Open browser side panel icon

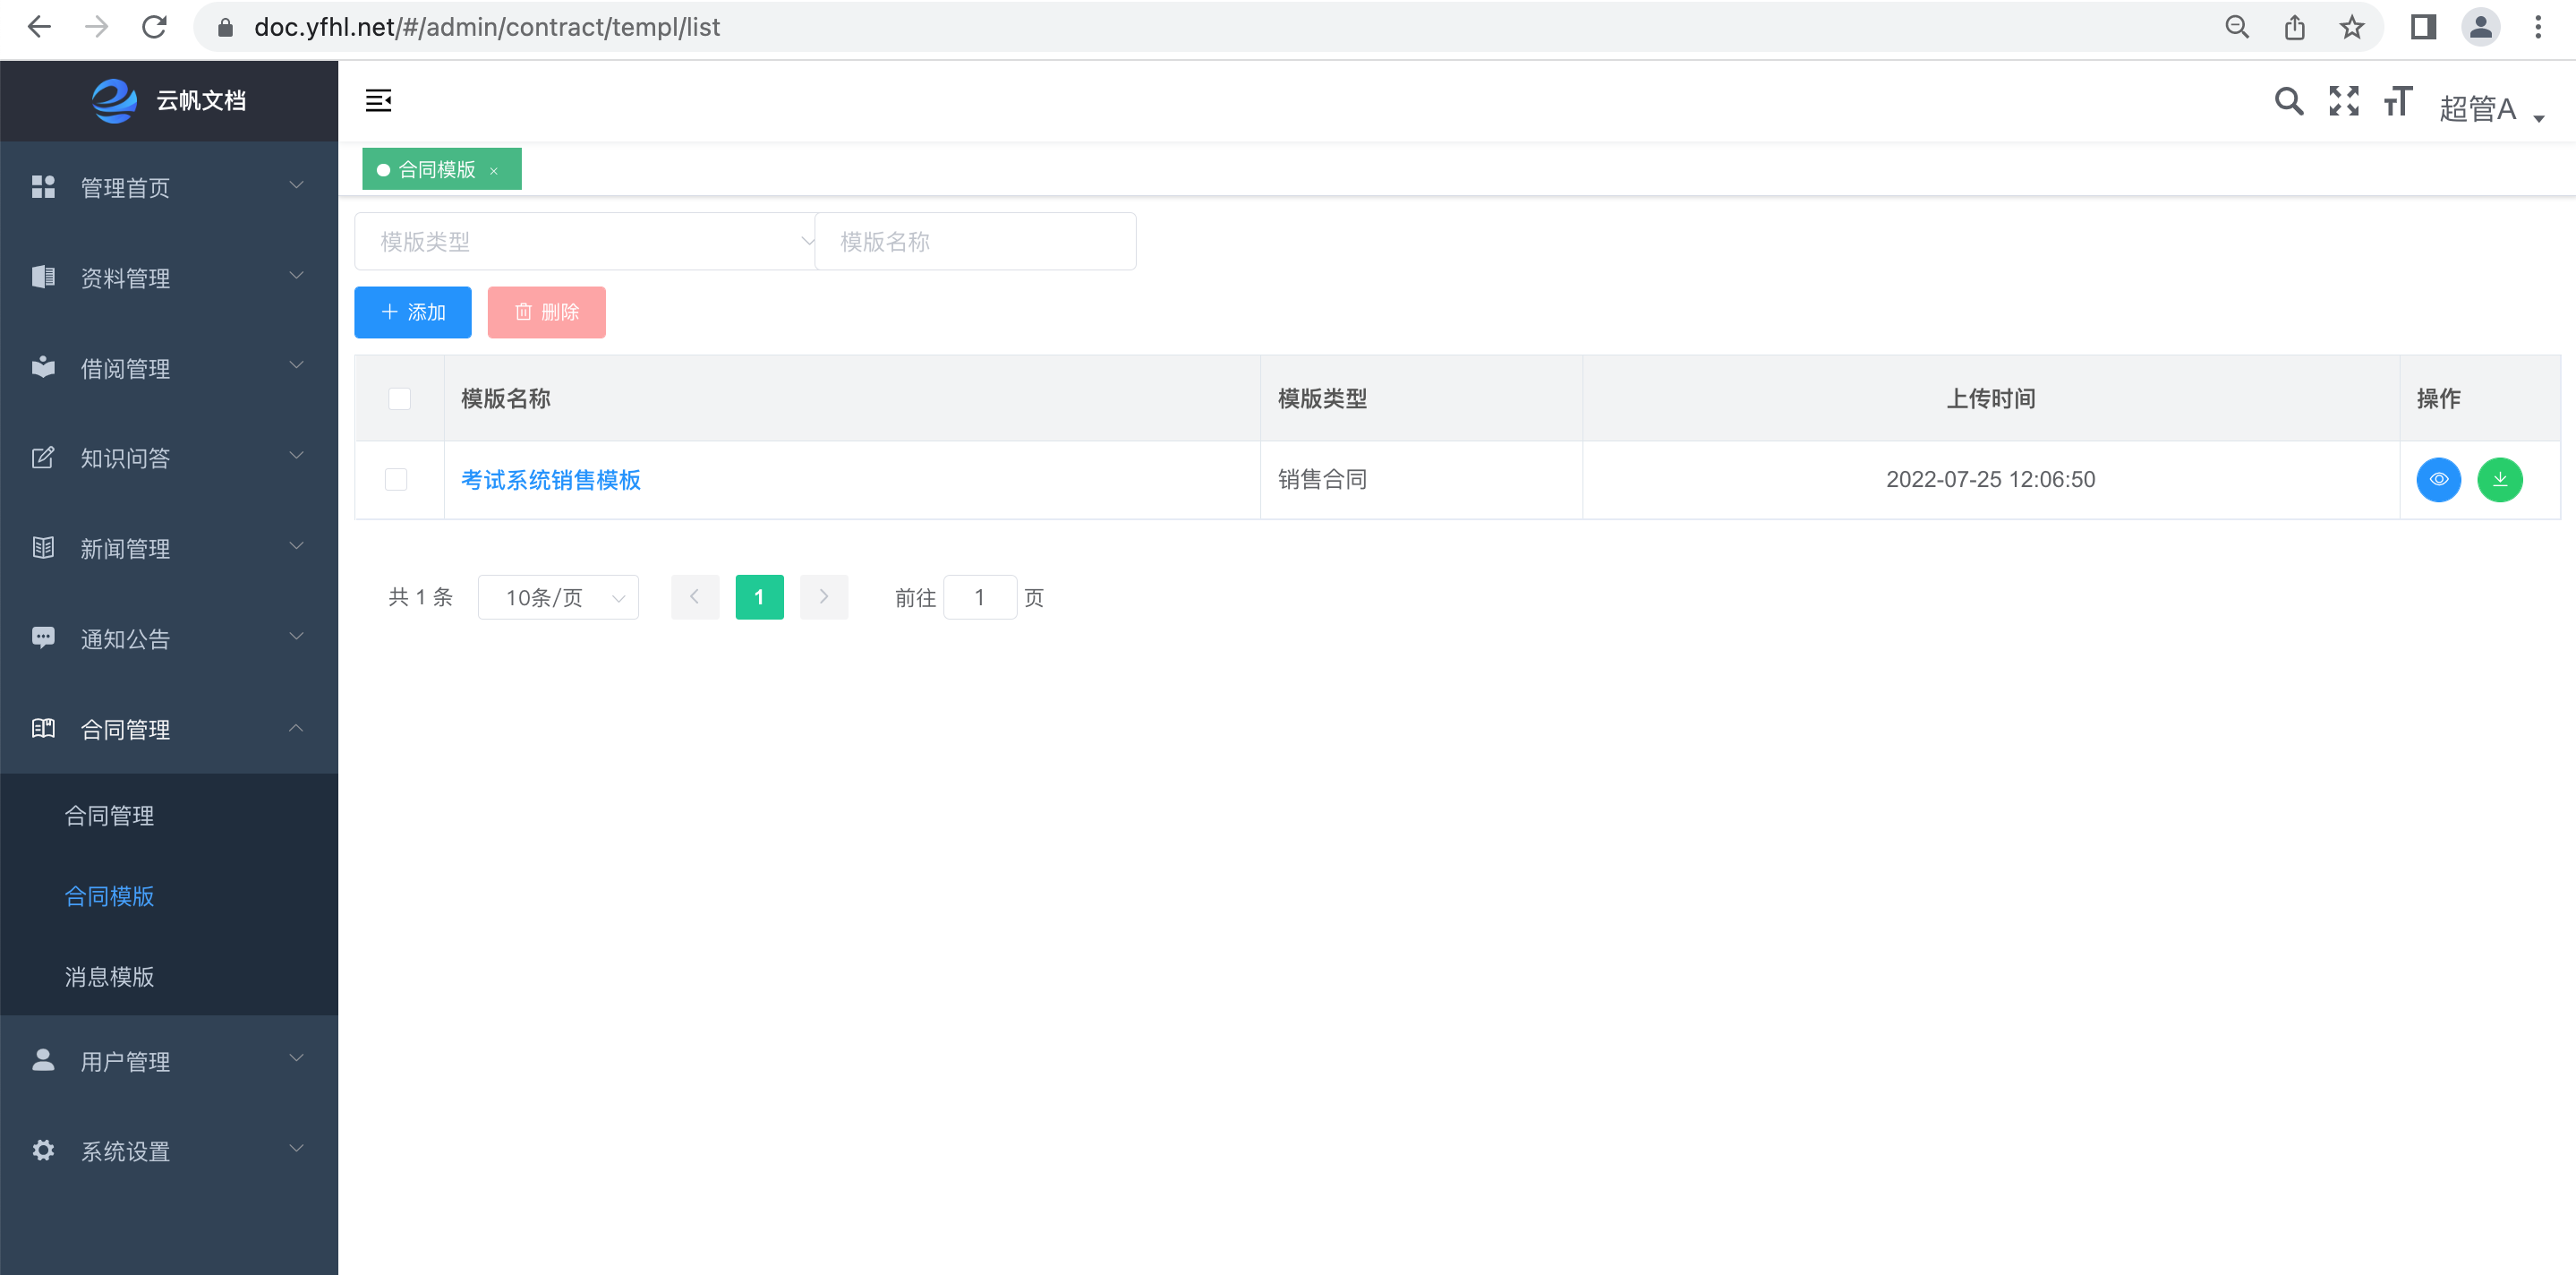click(x=2423, y=27)
